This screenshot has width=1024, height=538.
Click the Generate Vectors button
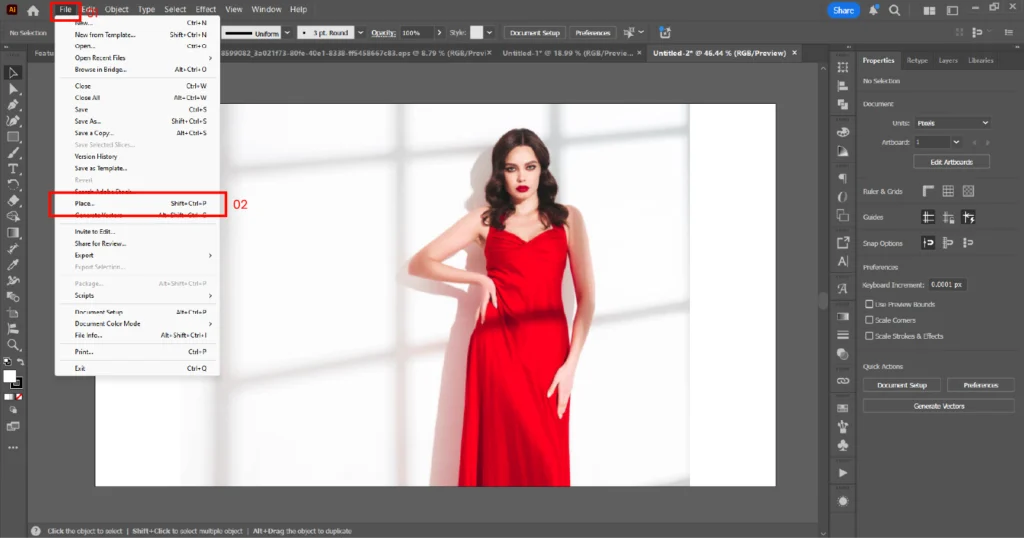tap(938, 406)
